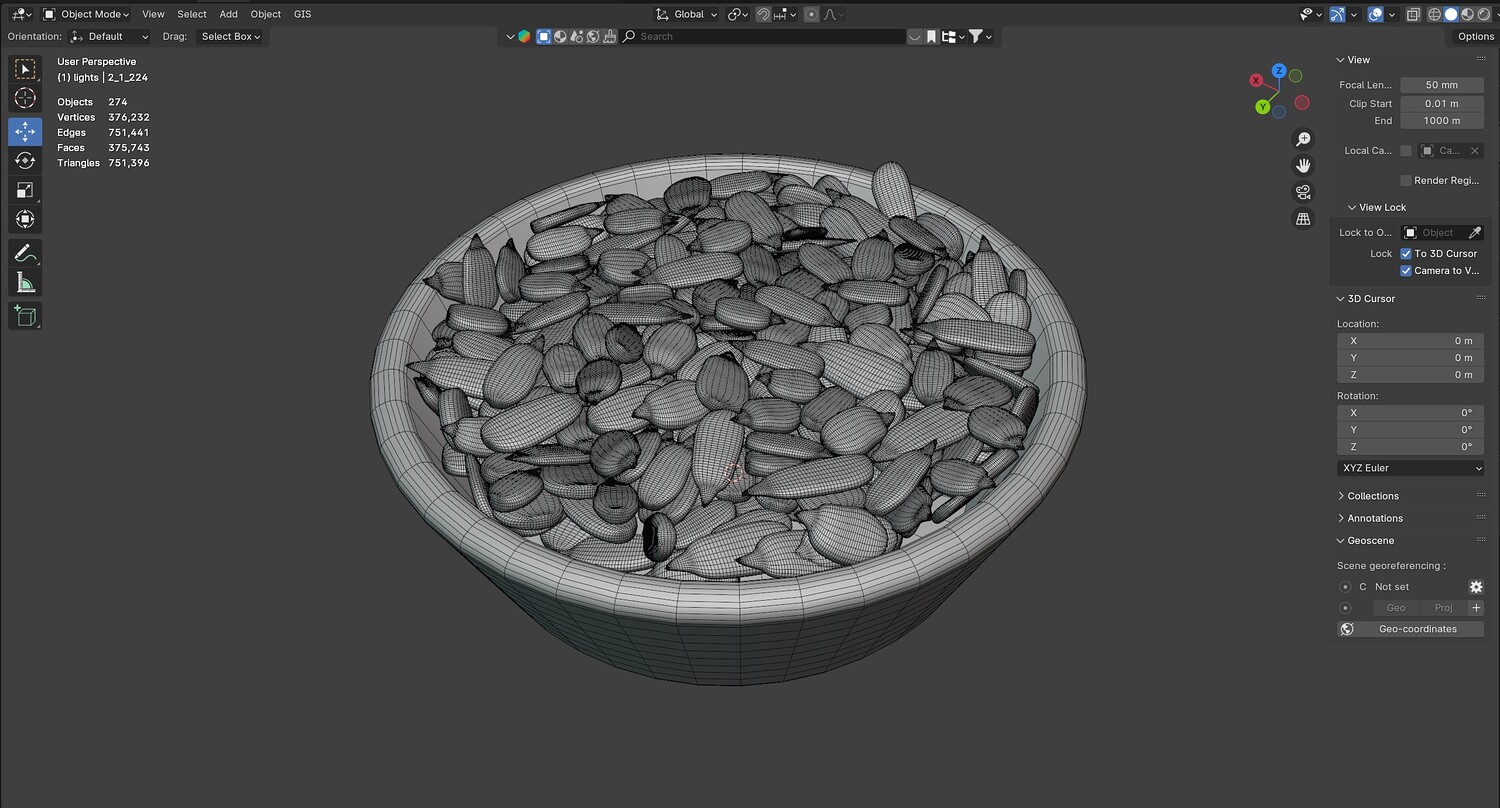
Task: Choose the Move tool
Action: (x=25, y=131)
